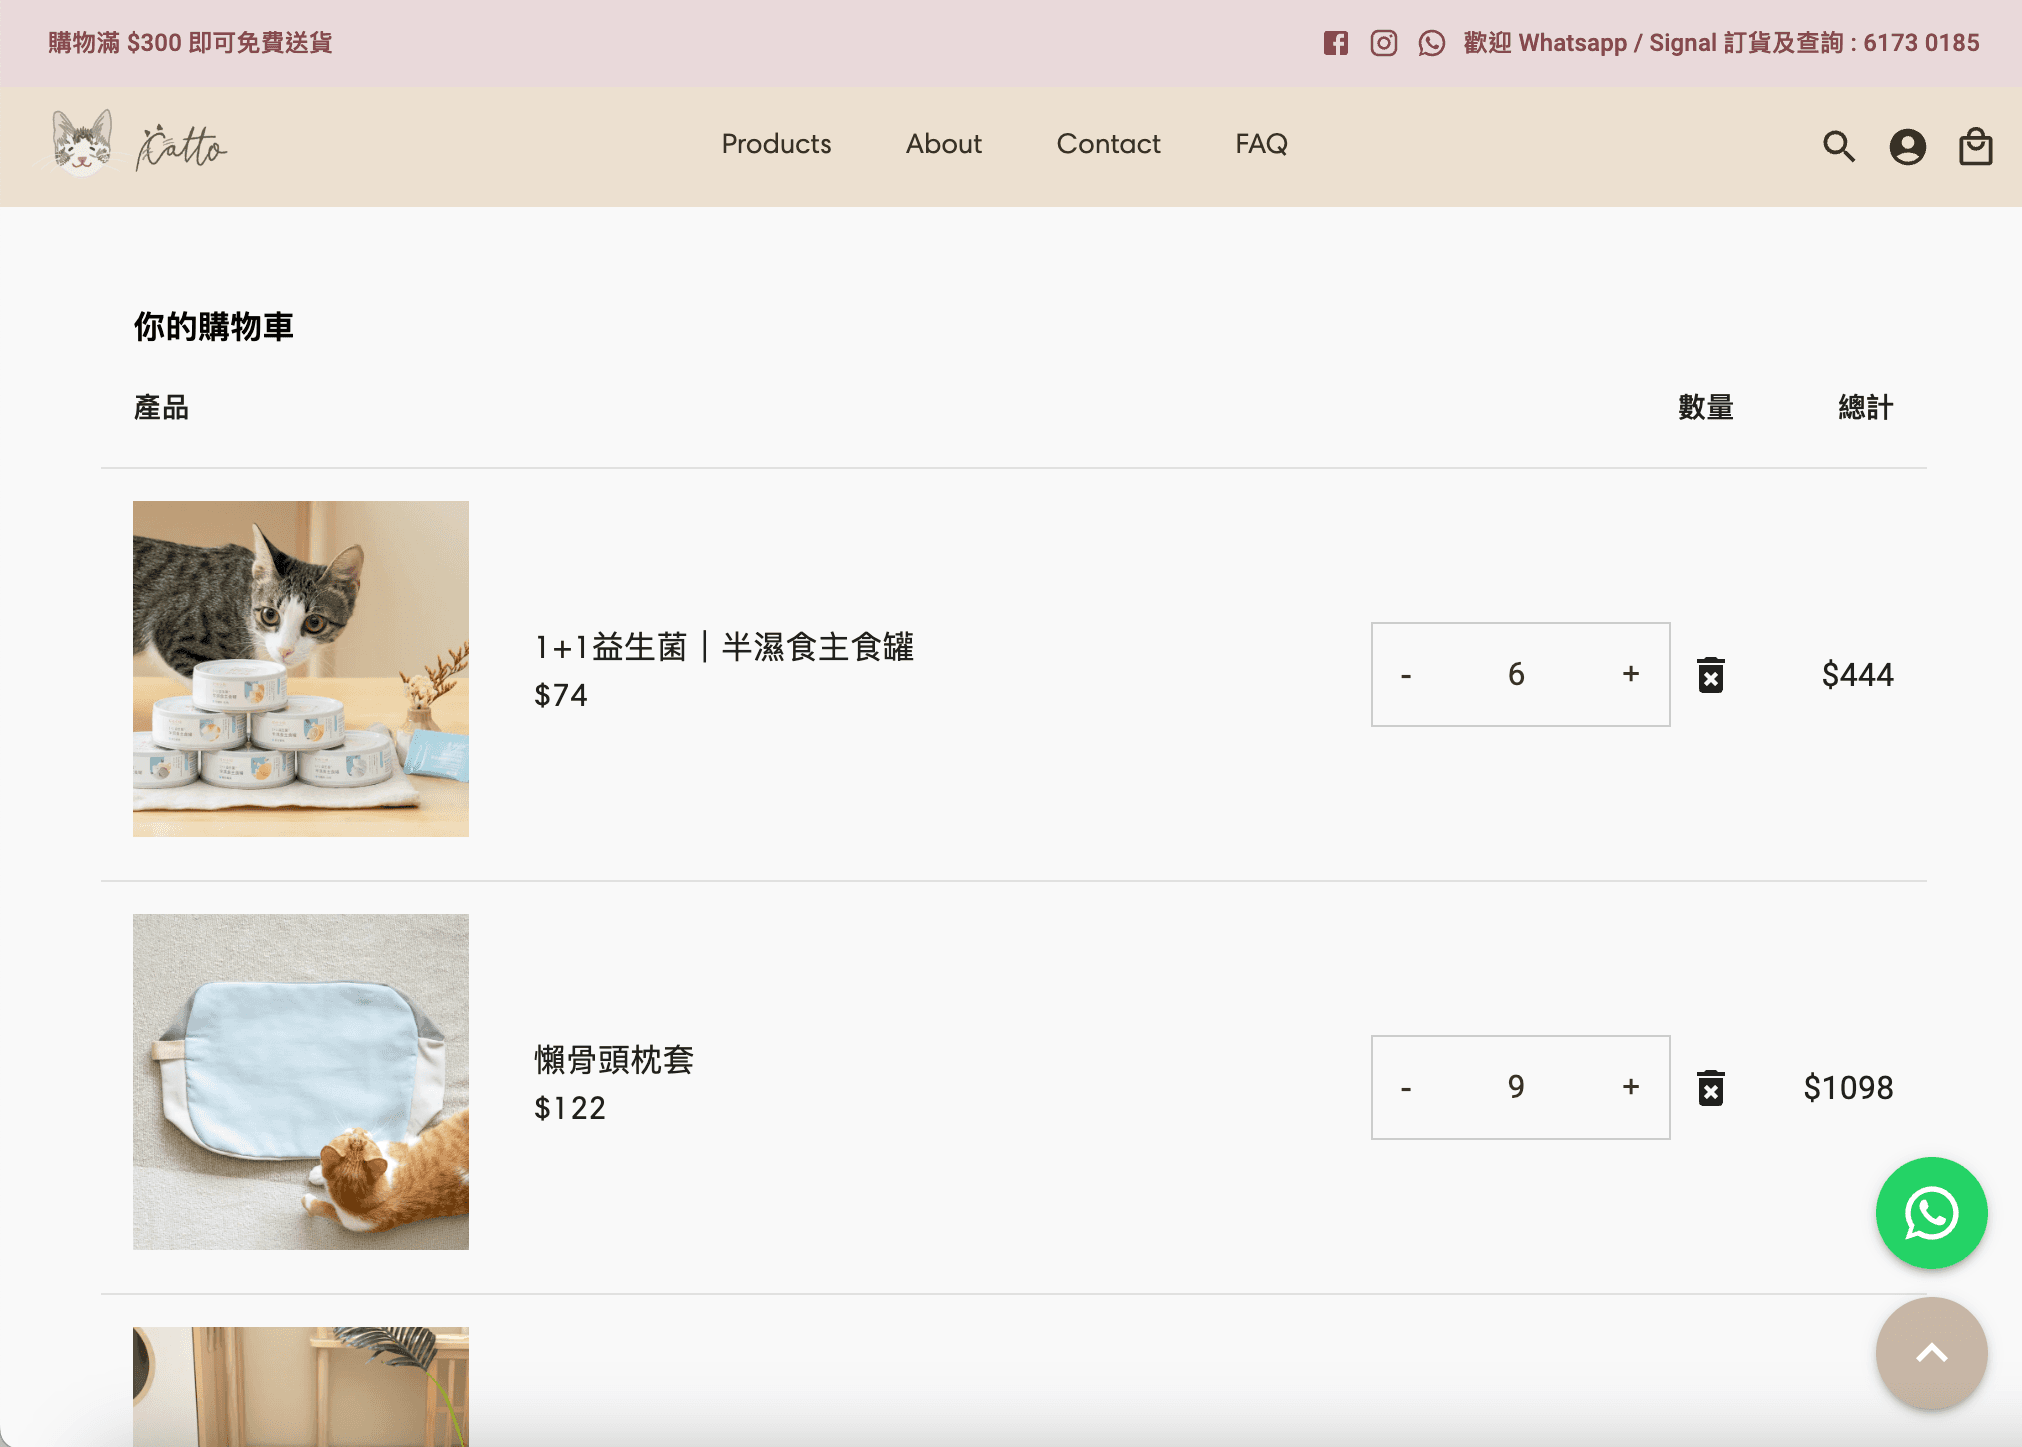The height and width of the screenshot is (1447, 2022).
Task: Open the search magnifier icon
Action: pos(1838,146)
